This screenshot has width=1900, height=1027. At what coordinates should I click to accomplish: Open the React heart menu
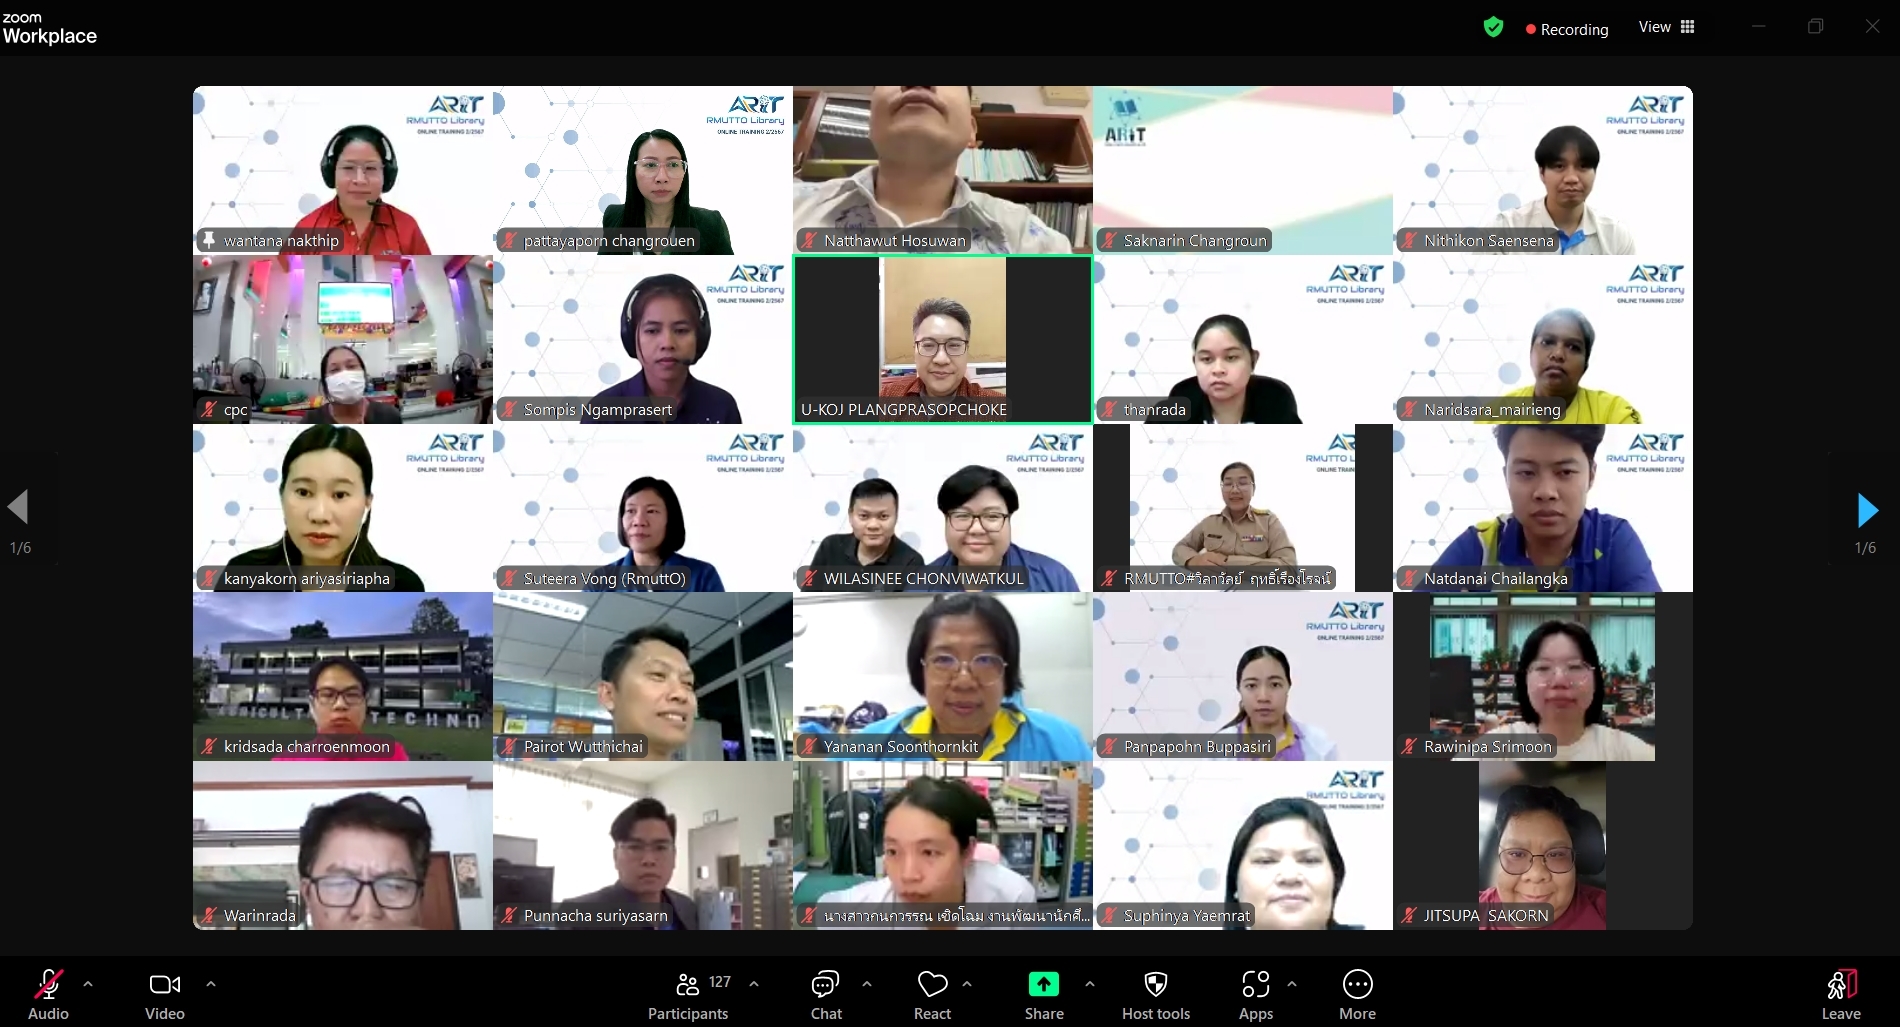[932, 995]
